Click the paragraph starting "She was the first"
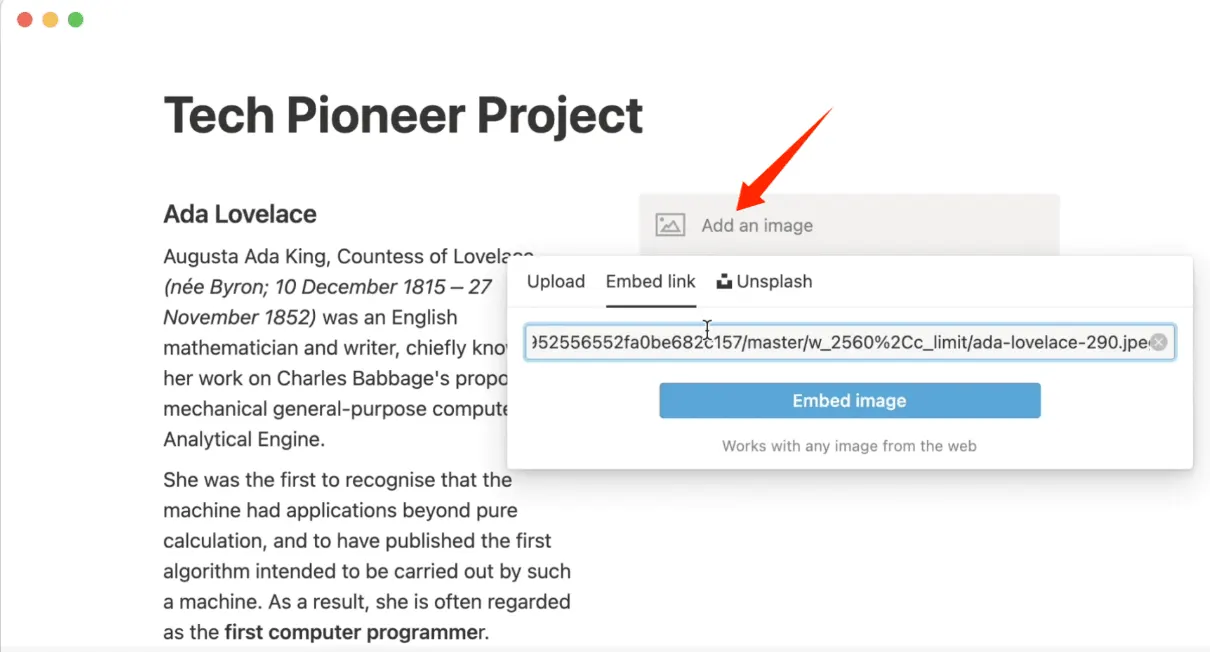This screenshot has height=652, width=1210. click(367, 556)
